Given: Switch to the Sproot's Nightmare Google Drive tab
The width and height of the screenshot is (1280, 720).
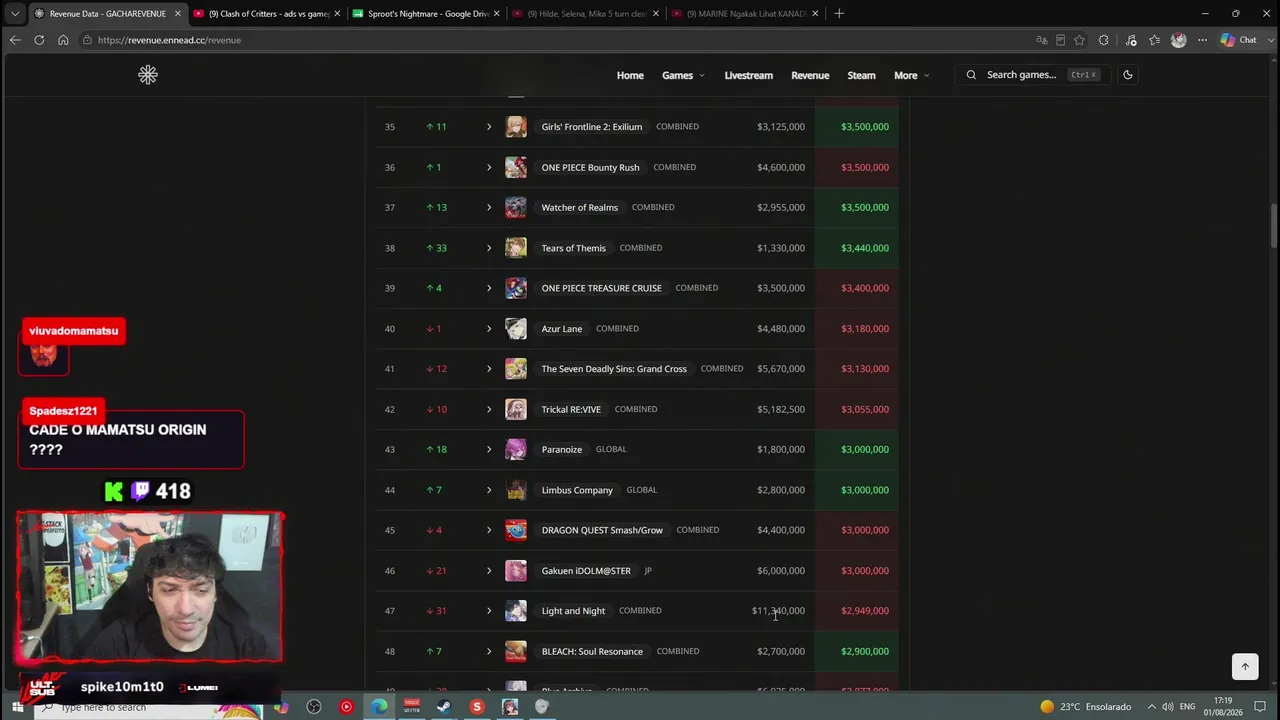Looking at the screenshot, I should [x=426, y=14].
